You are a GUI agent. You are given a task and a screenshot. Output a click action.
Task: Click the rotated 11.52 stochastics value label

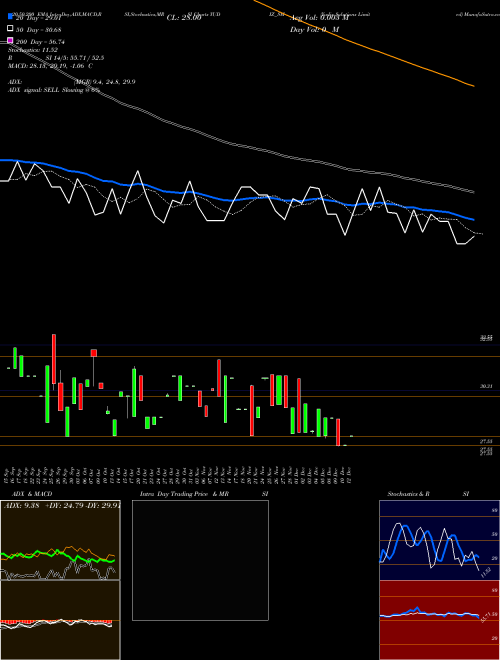pyautogui.click(x=485, y=572)
